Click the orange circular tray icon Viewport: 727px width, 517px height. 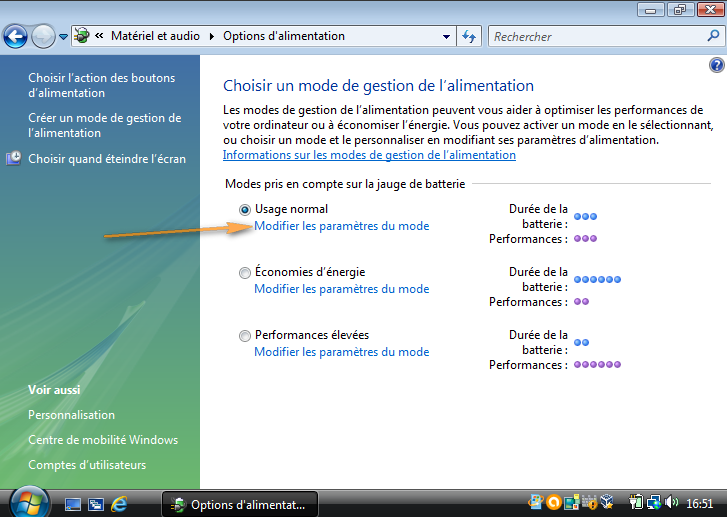pyautogui.click(x=553, y=502)
